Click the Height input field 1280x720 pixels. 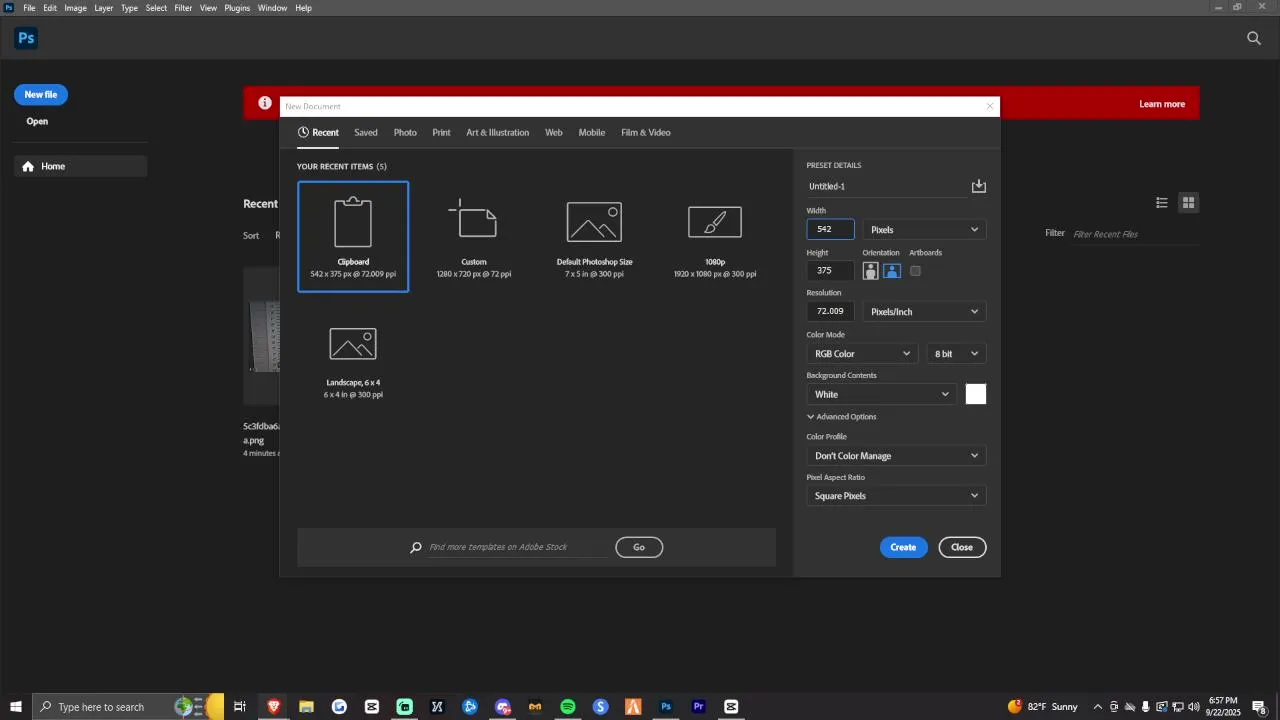tap(831, 271)
